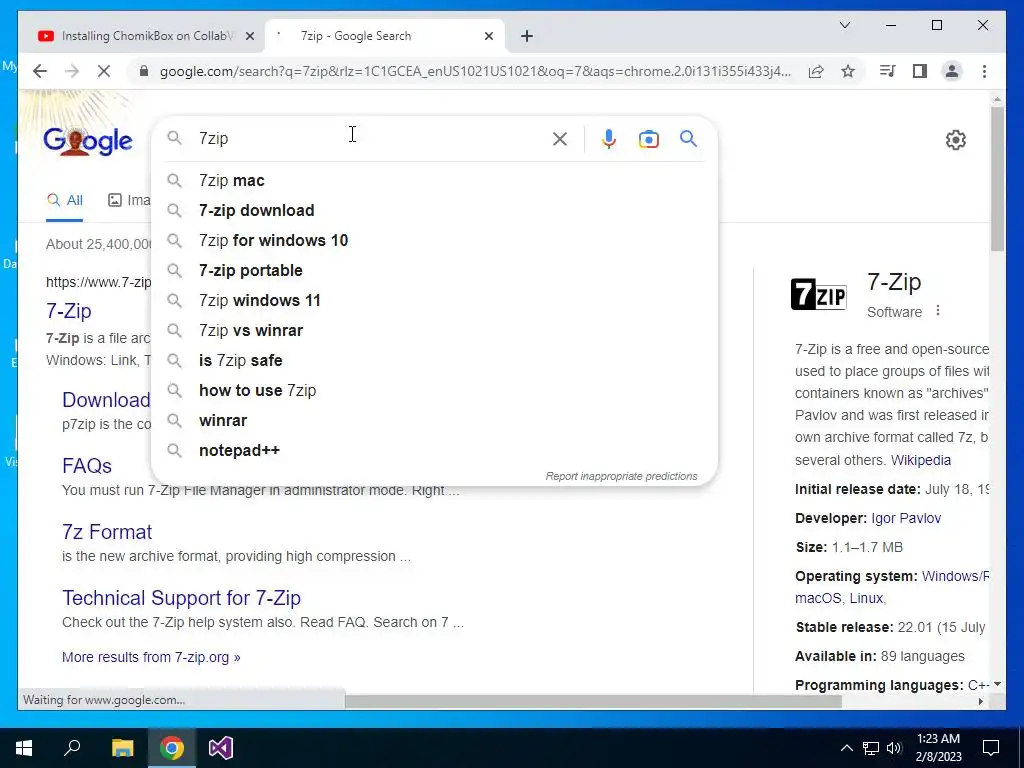Open the taskbar clock showing 1:23 AM
The width and height of the screenshot is (1024, 768).
pyautogui.click(x=938, y=748)
